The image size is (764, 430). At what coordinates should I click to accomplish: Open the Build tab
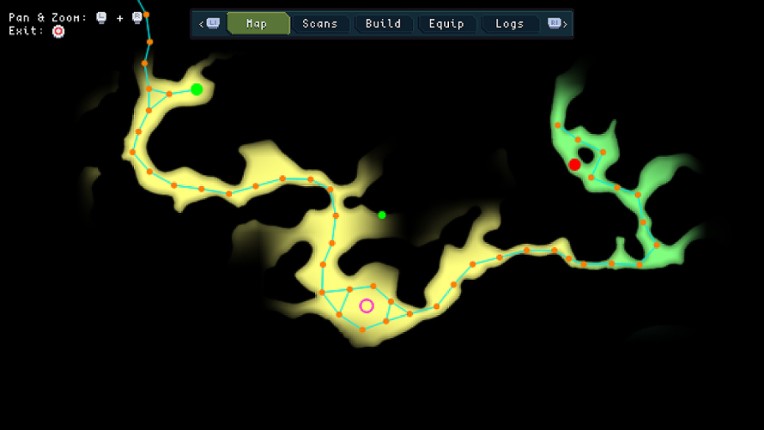coord(383,23)
